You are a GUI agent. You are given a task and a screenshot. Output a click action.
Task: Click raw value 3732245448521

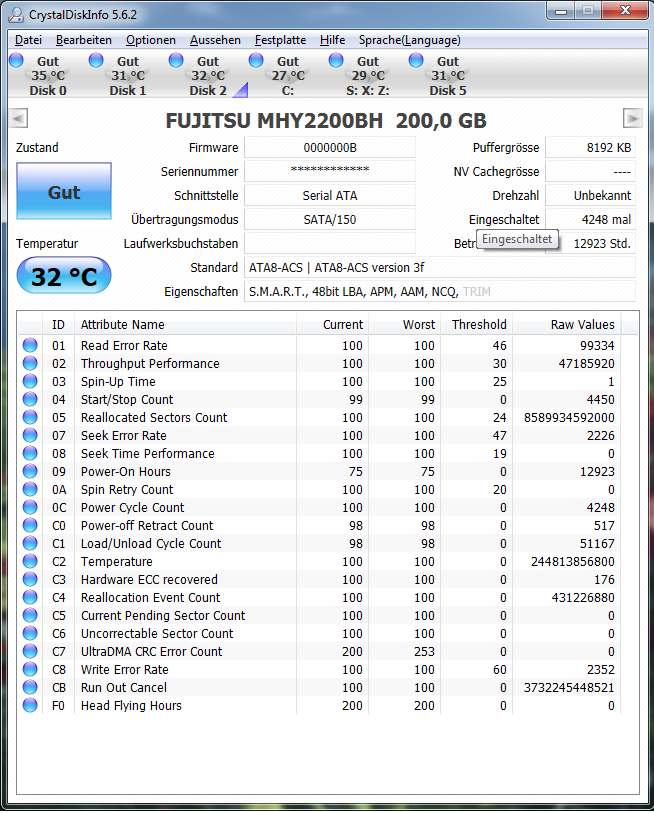(x=569, y=688)
